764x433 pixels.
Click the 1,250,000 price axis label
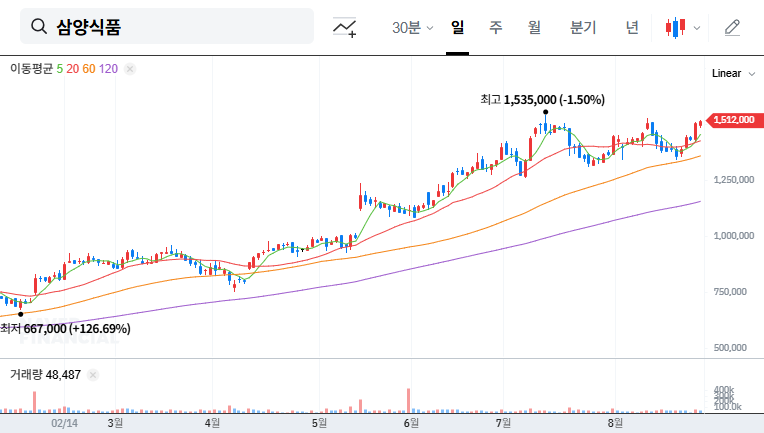[734, 180]
